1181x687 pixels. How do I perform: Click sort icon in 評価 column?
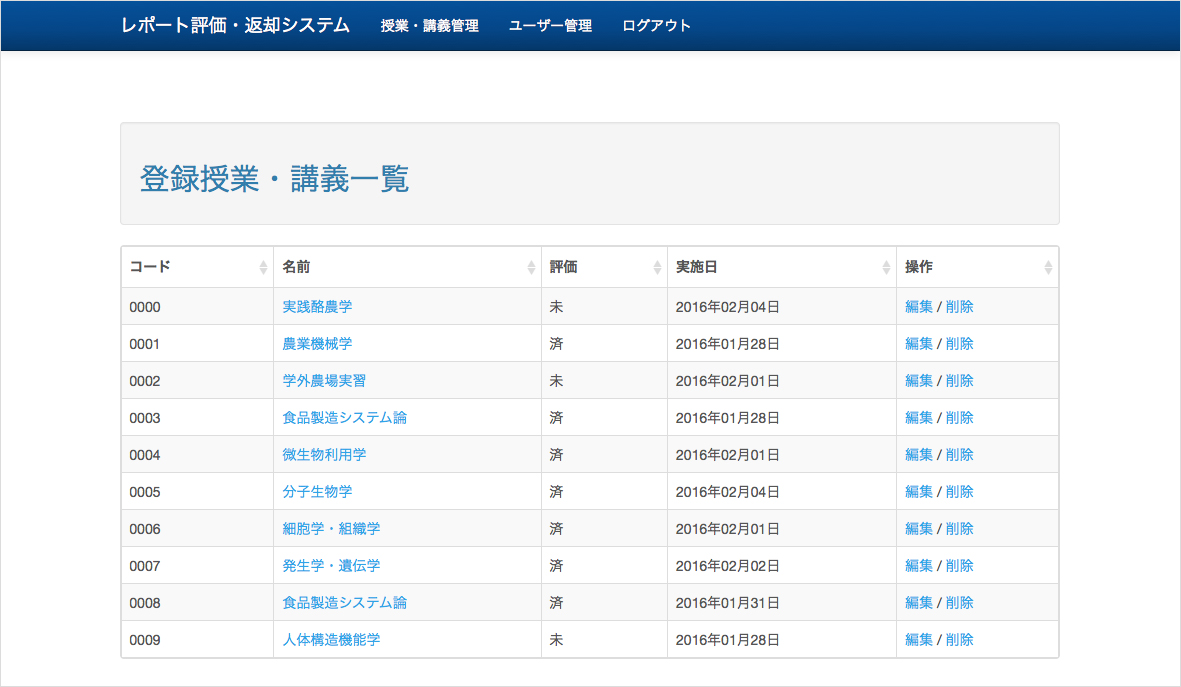tap(657, 267)
